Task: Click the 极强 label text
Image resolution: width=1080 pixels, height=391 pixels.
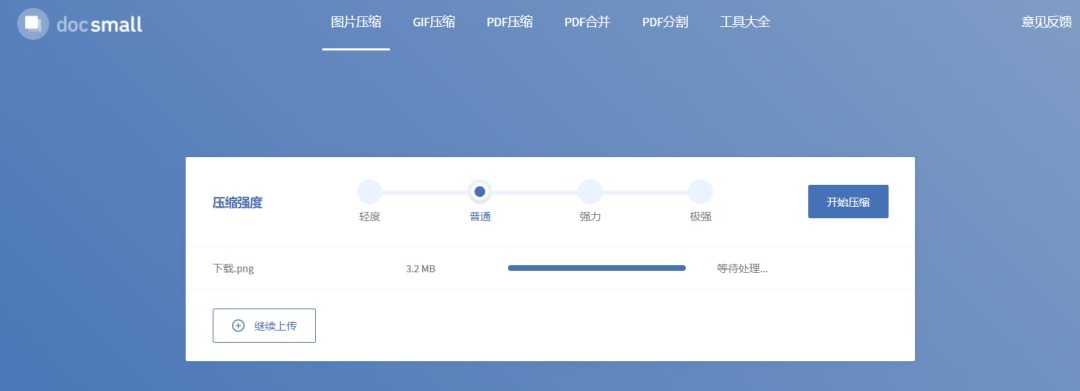Action: pos(700,217)
